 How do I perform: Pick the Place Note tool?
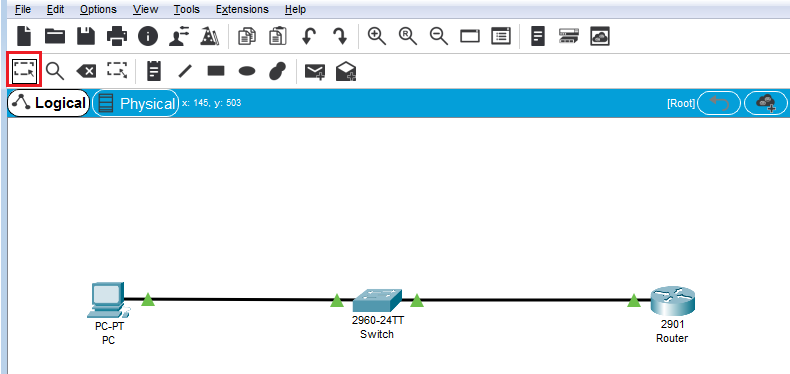click(x=154, y=71)
